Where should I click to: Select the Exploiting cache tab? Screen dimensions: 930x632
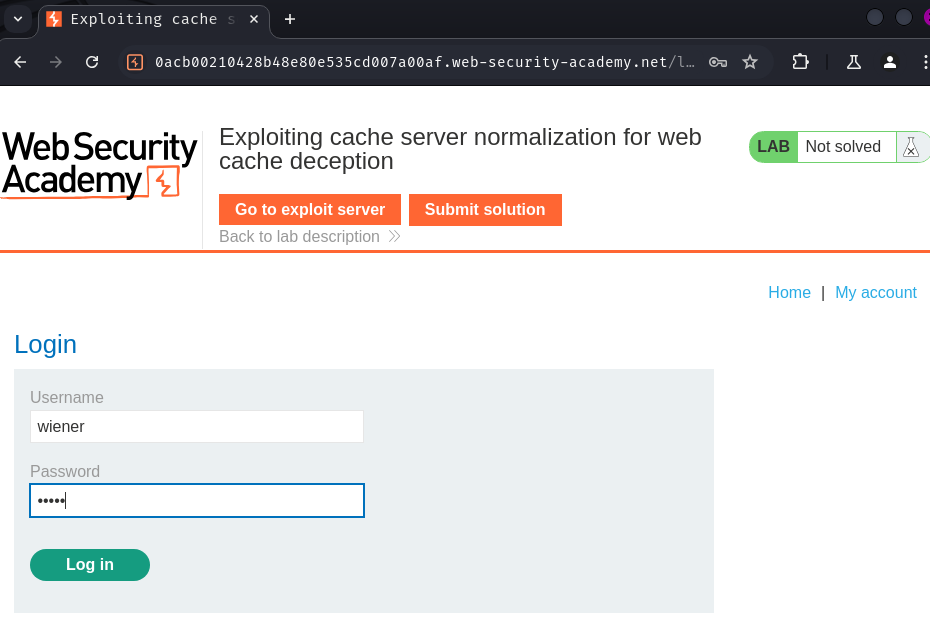(154, 19)
